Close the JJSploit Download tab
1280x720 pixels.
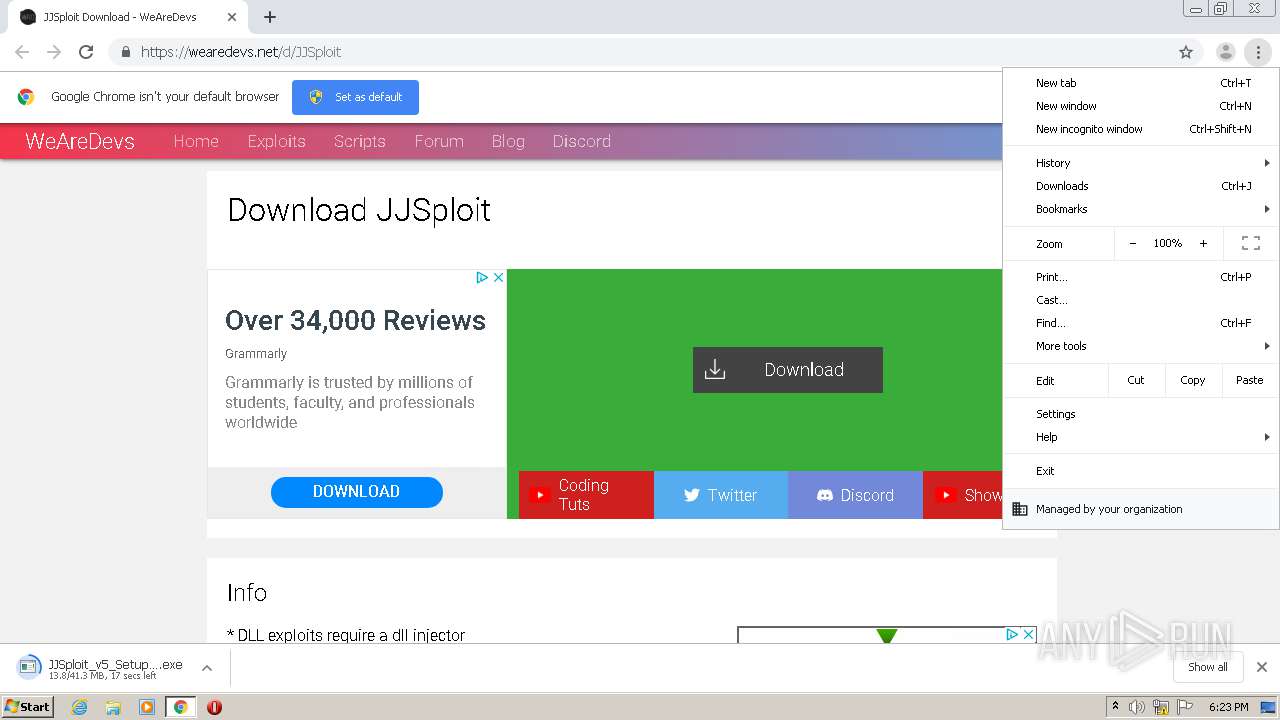[x=232, y=17]
